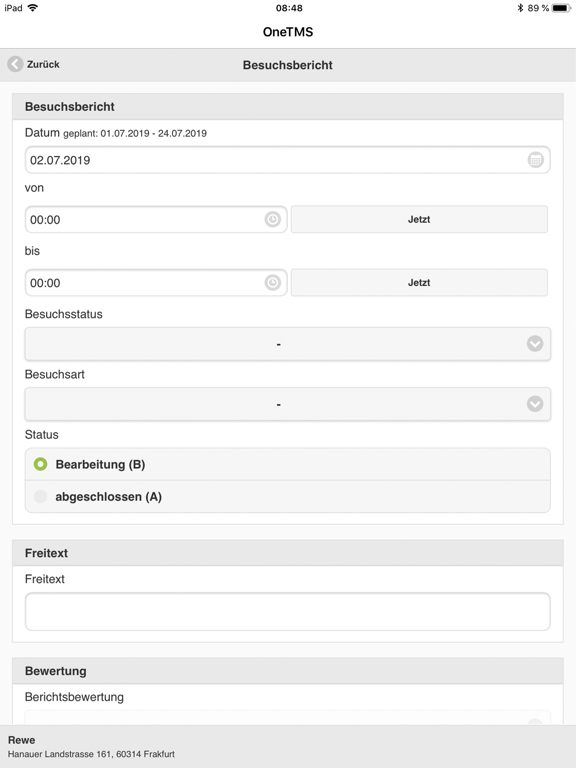Image resolution: width=576 pixels, height=768 pixels.
Task: Open the Besuchsstatus dropdown
Action: (x=288, y=344)
